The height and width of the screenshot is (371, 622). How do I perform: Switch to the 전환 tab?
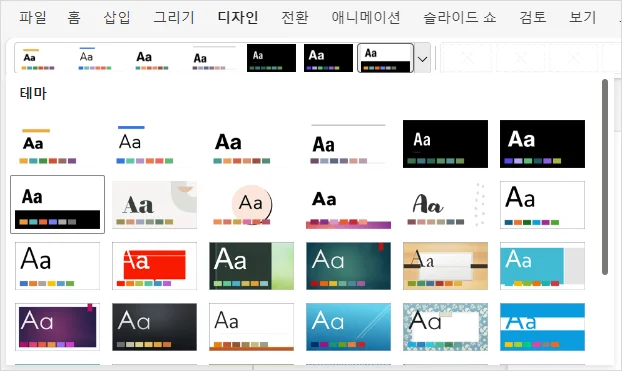295,17
